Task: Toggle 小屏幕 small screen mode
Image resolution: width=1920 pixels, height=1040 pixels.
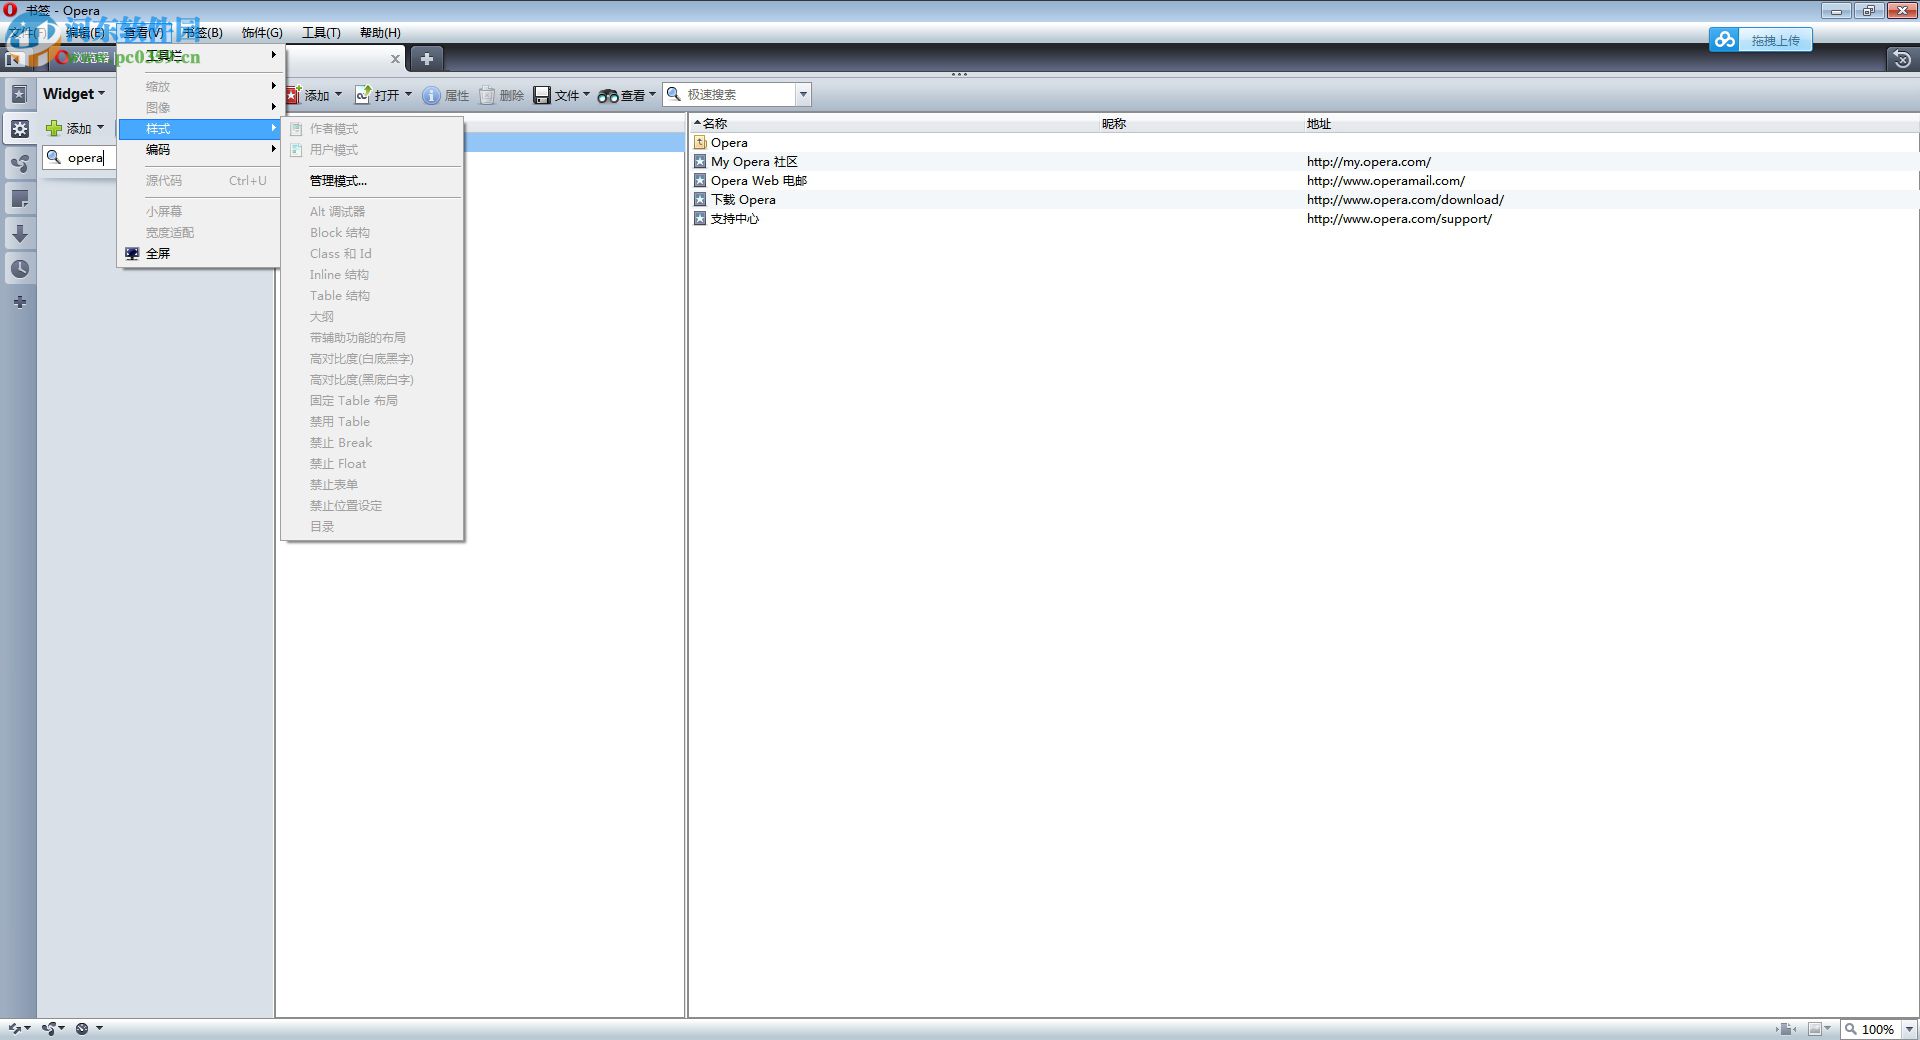Action: click(199, 212)
